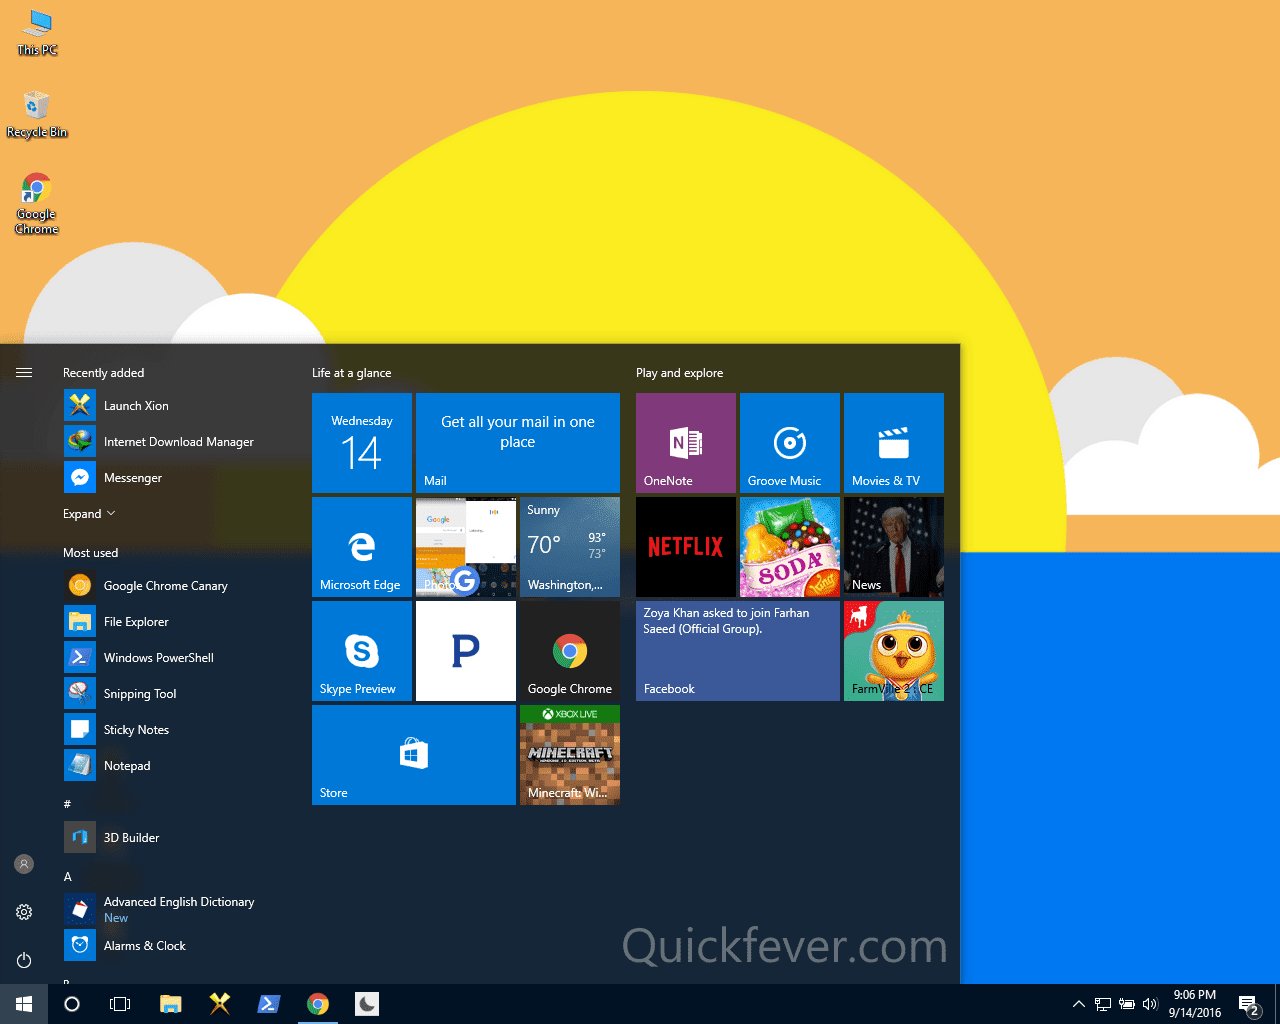This screenshot has height=1024, width=1280.
Task: Open PowerShell on taskbar
Action: click(x=269, y=1004)
